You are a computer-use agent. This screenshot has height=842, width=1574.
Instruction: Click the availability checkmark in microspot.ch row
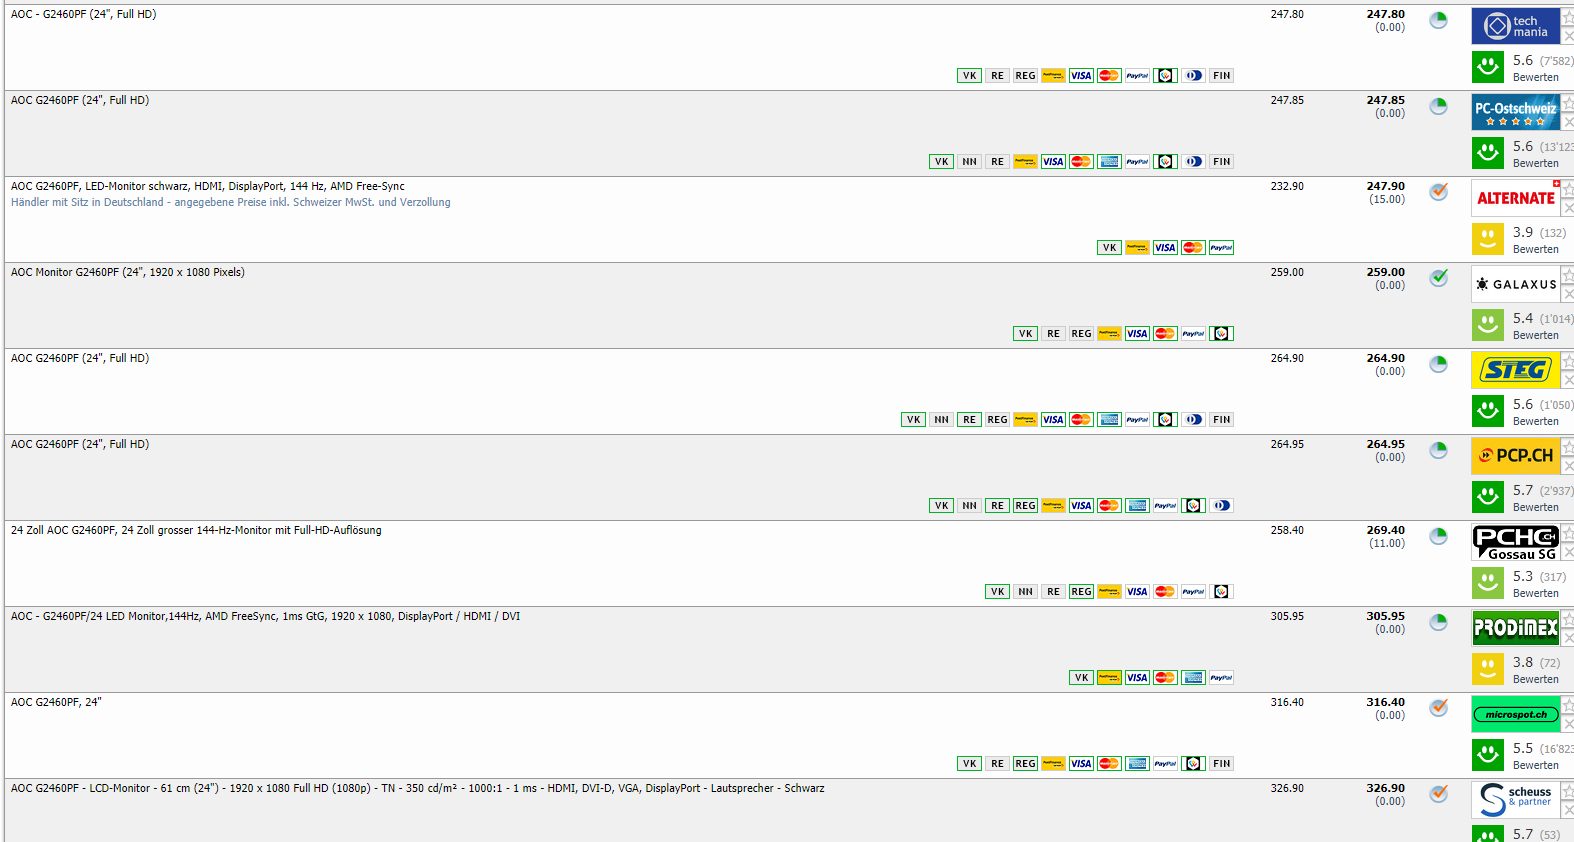[1438, 708]
